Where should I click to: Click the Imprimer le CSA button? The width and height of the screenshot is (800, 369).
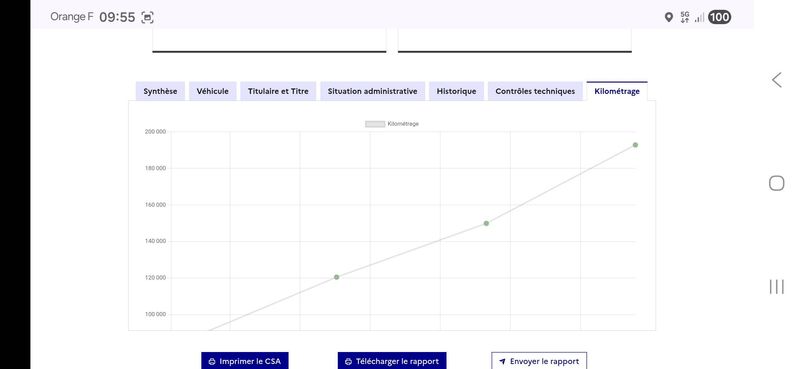(245, 361)
